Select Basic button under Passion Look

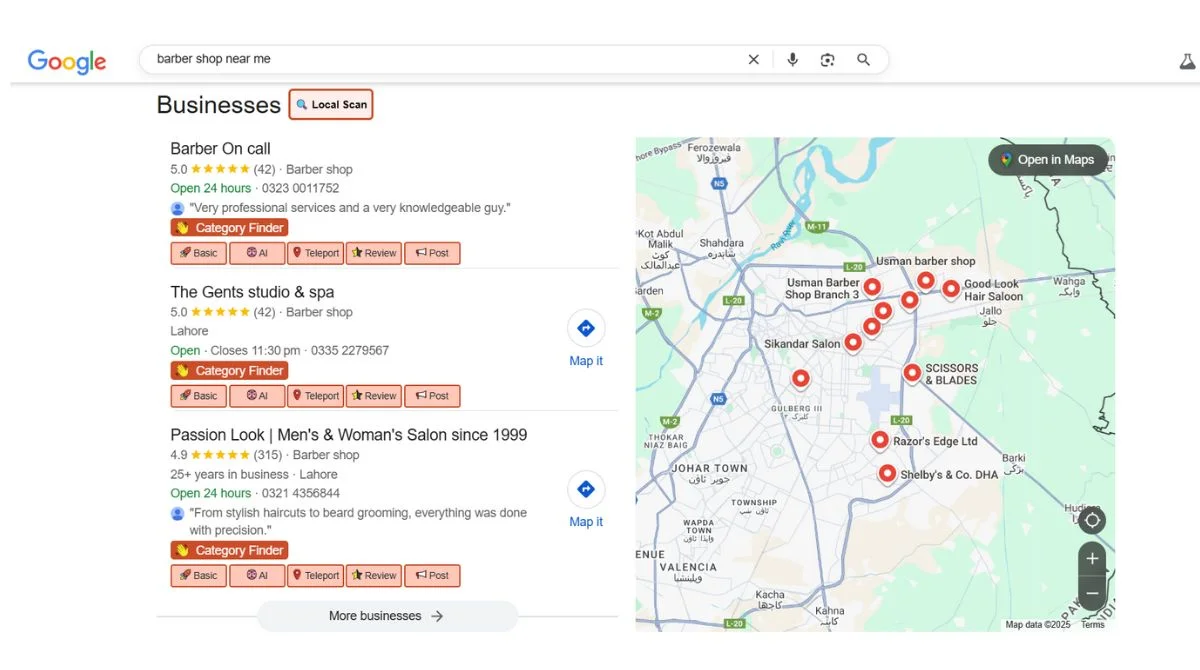click(198, 576)
